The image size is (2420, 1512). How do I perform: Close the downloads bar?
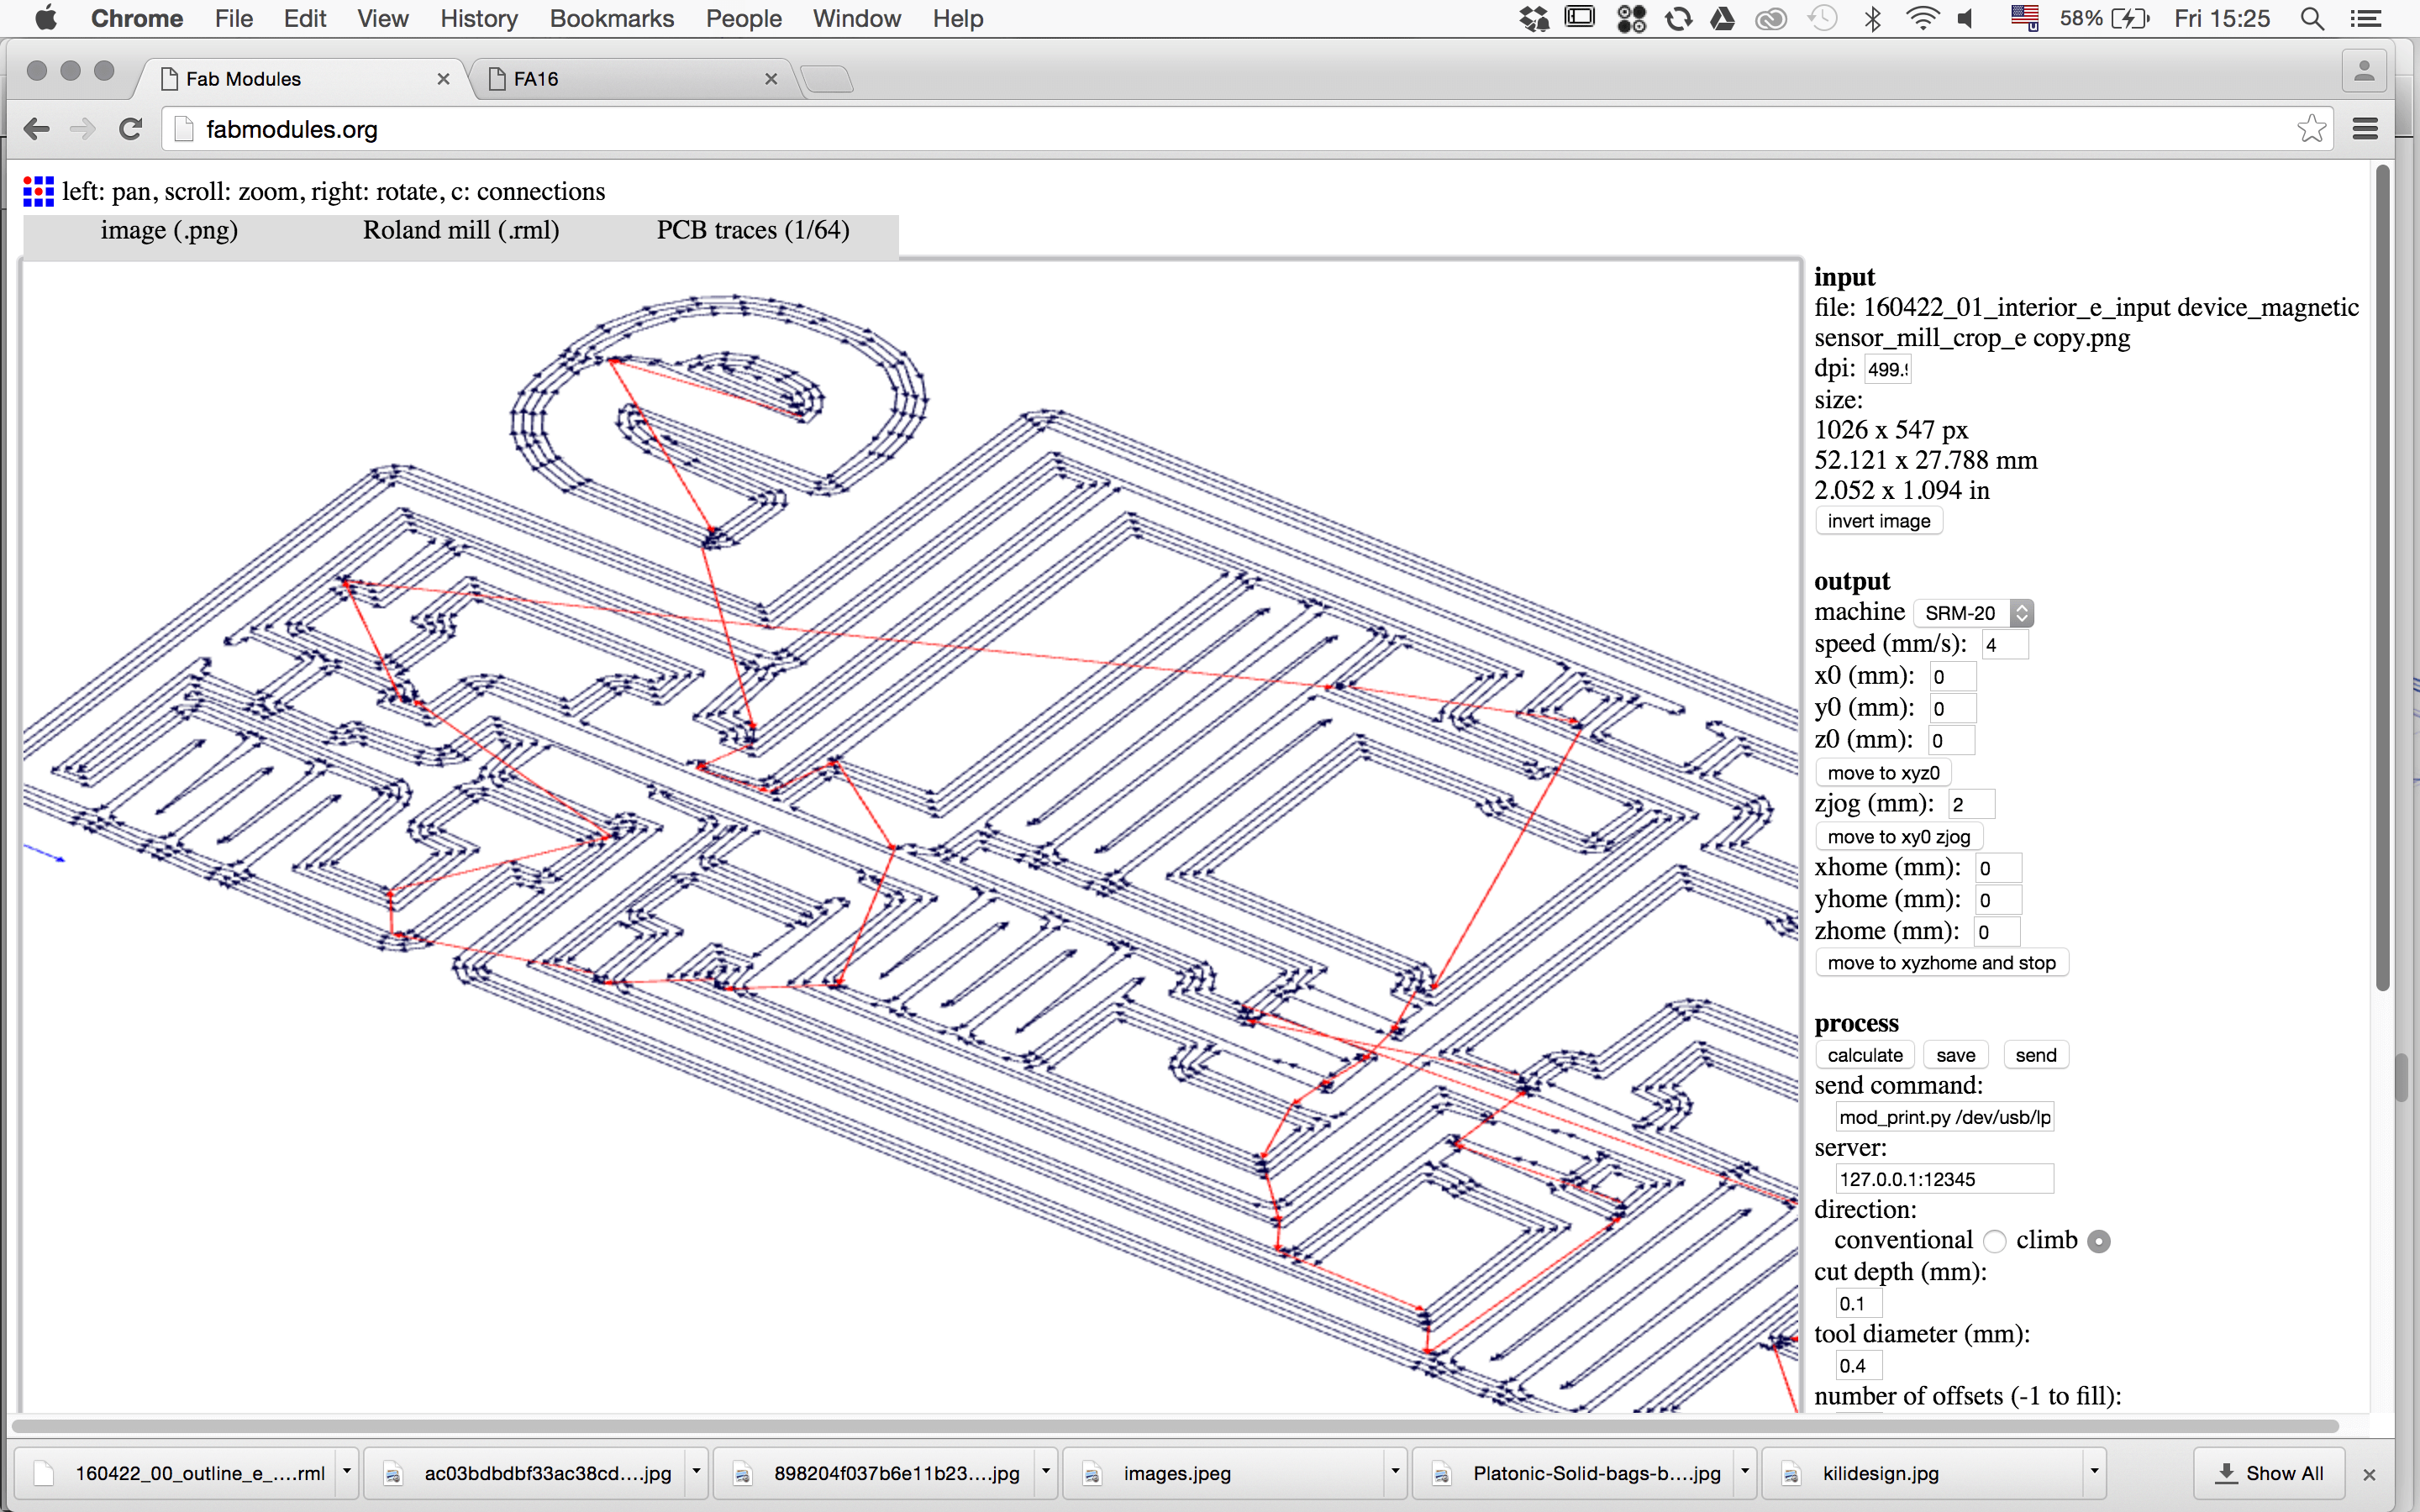[x=2369, y=1474]
